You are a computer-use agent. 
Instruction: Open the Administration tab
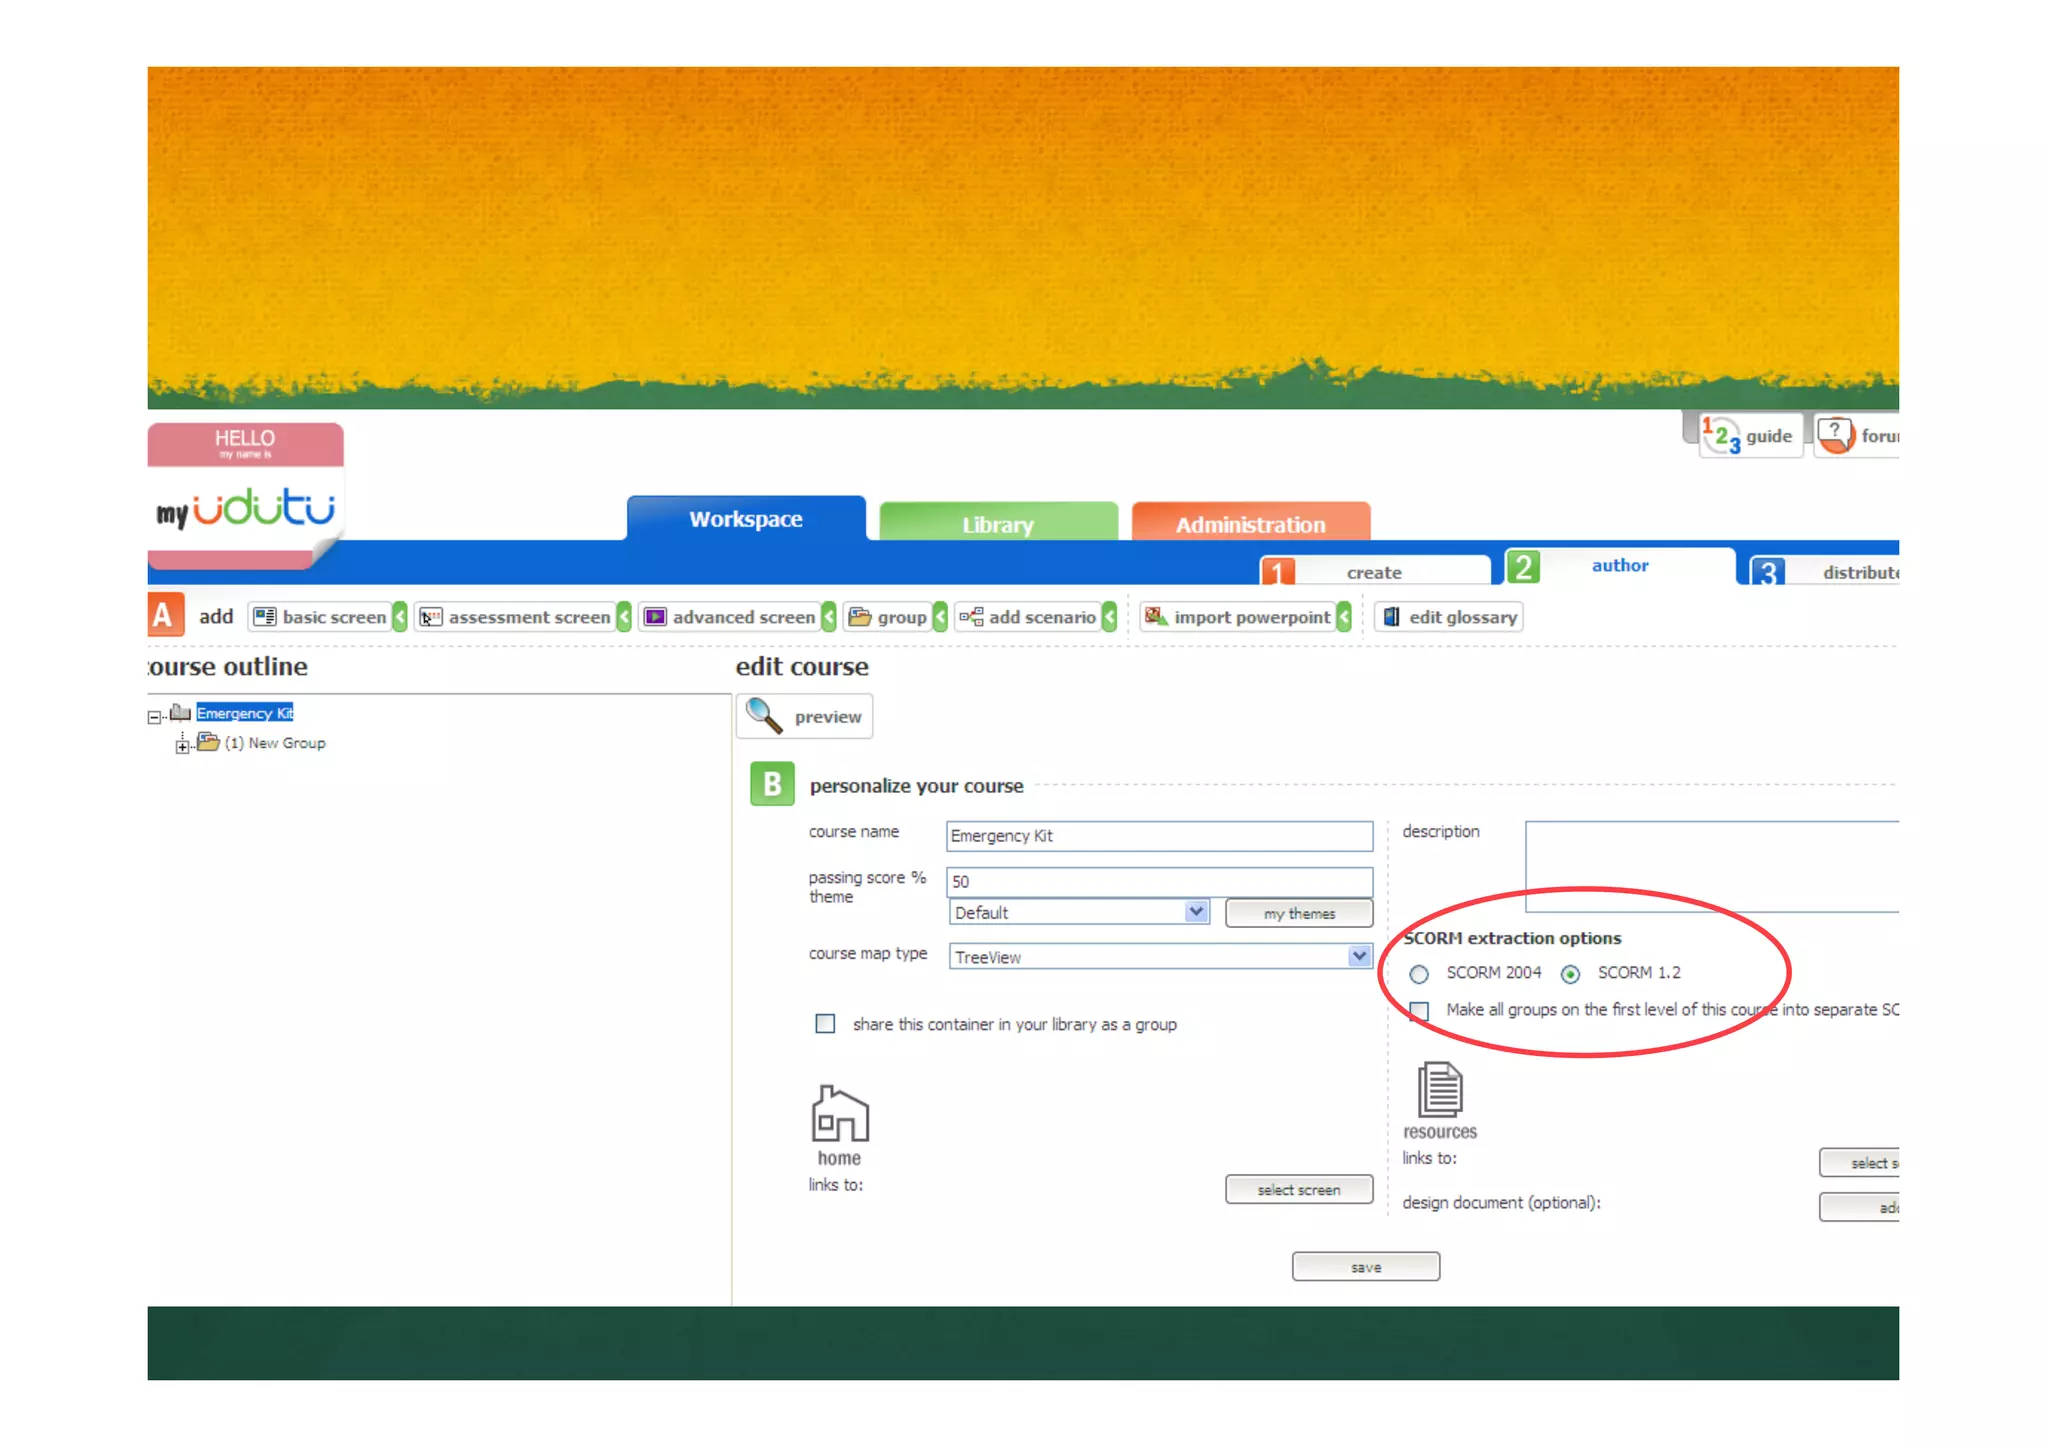tap(1250, 524)
